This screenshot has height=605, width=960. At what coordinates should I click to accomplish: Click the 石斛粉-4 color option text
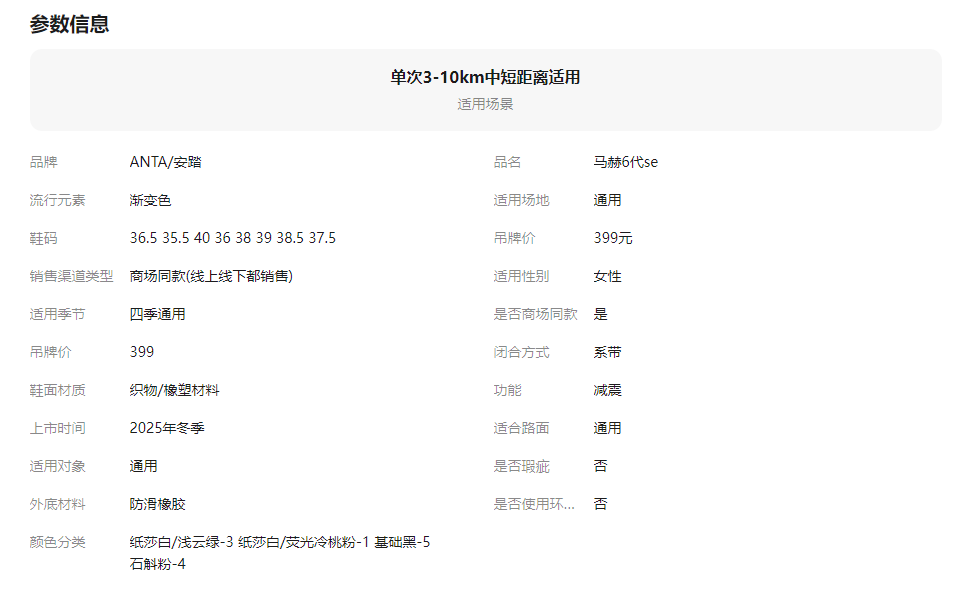[157, 564]
